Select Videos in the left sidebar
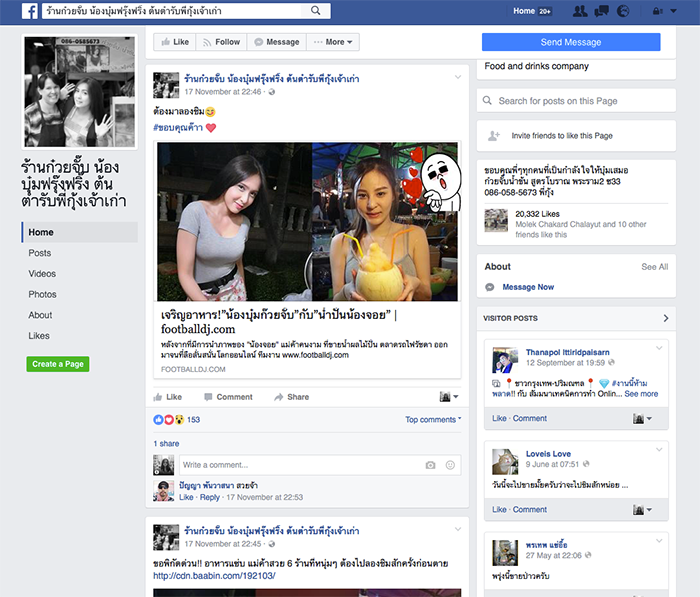700x597 pixels. pyautogui.click(x=42, y=274)
